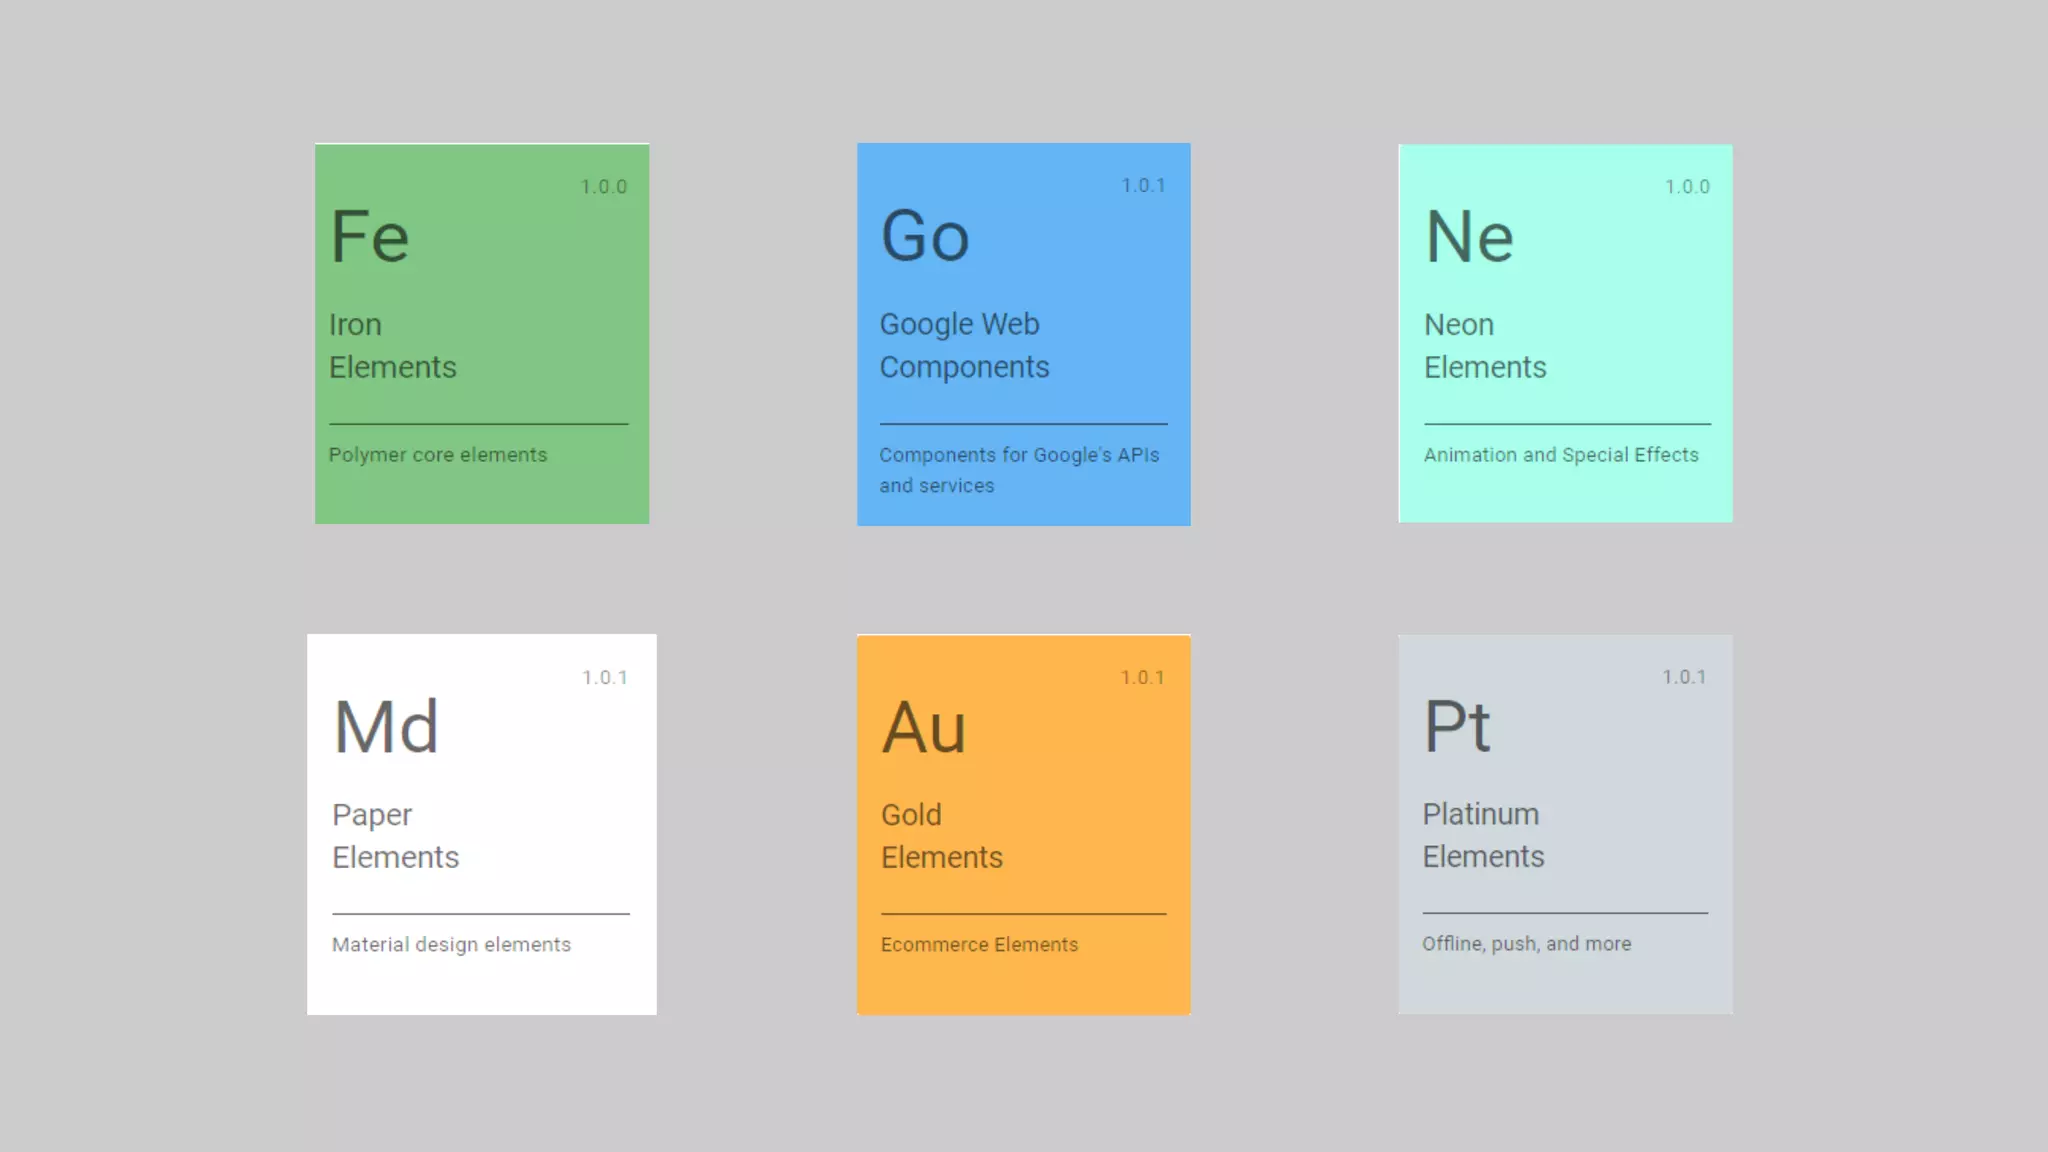Click the large 'Au' symbol
The height and width of the screenshot is (1152, 2048).
tap(924, 727)
